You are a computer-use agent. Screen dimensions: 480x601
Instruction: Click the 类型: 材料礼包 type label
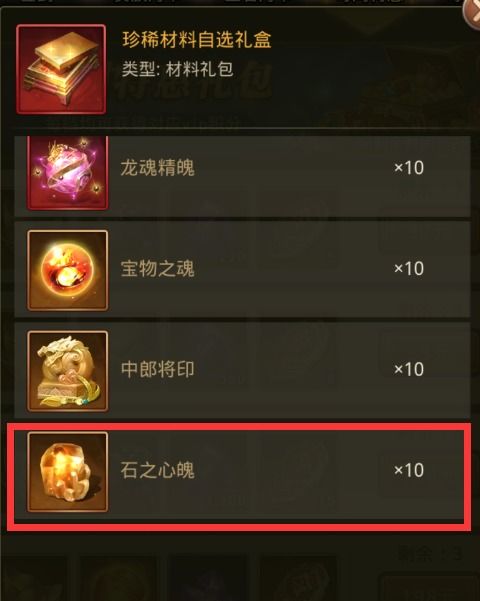(178, 69)
